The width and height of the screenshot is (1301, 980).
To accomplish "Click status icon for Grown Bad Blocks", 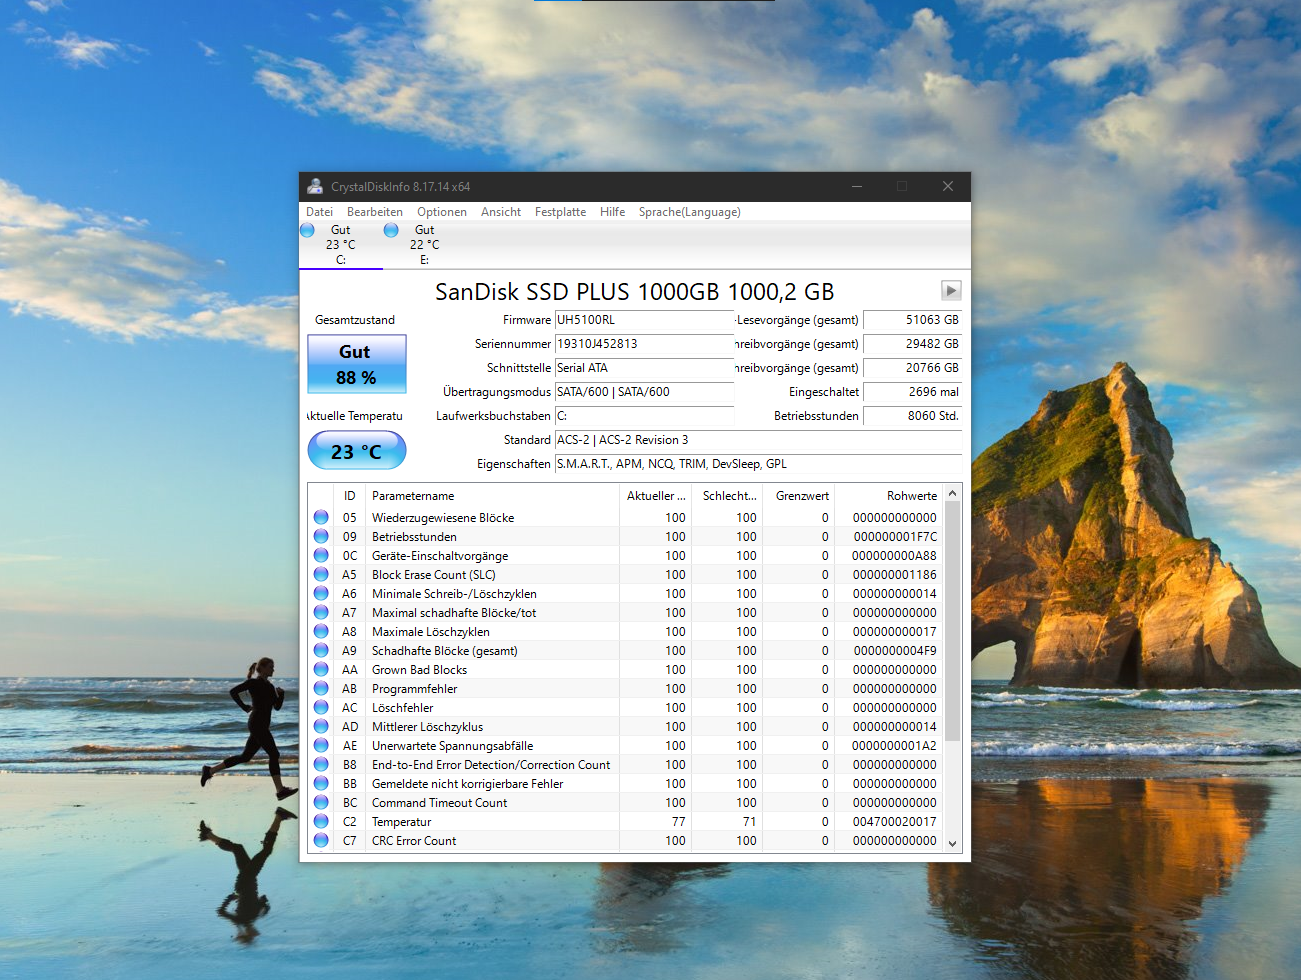I will [x=321, y=669].
